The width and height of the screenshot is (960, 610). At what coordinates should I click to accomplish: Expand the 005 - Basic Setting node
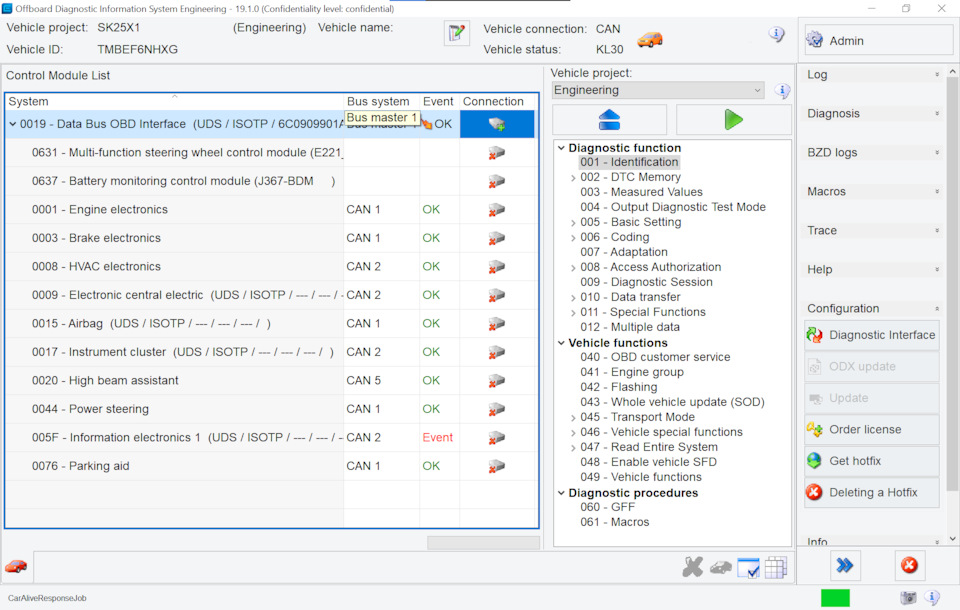pyautogui.click(x=573, y=222)
